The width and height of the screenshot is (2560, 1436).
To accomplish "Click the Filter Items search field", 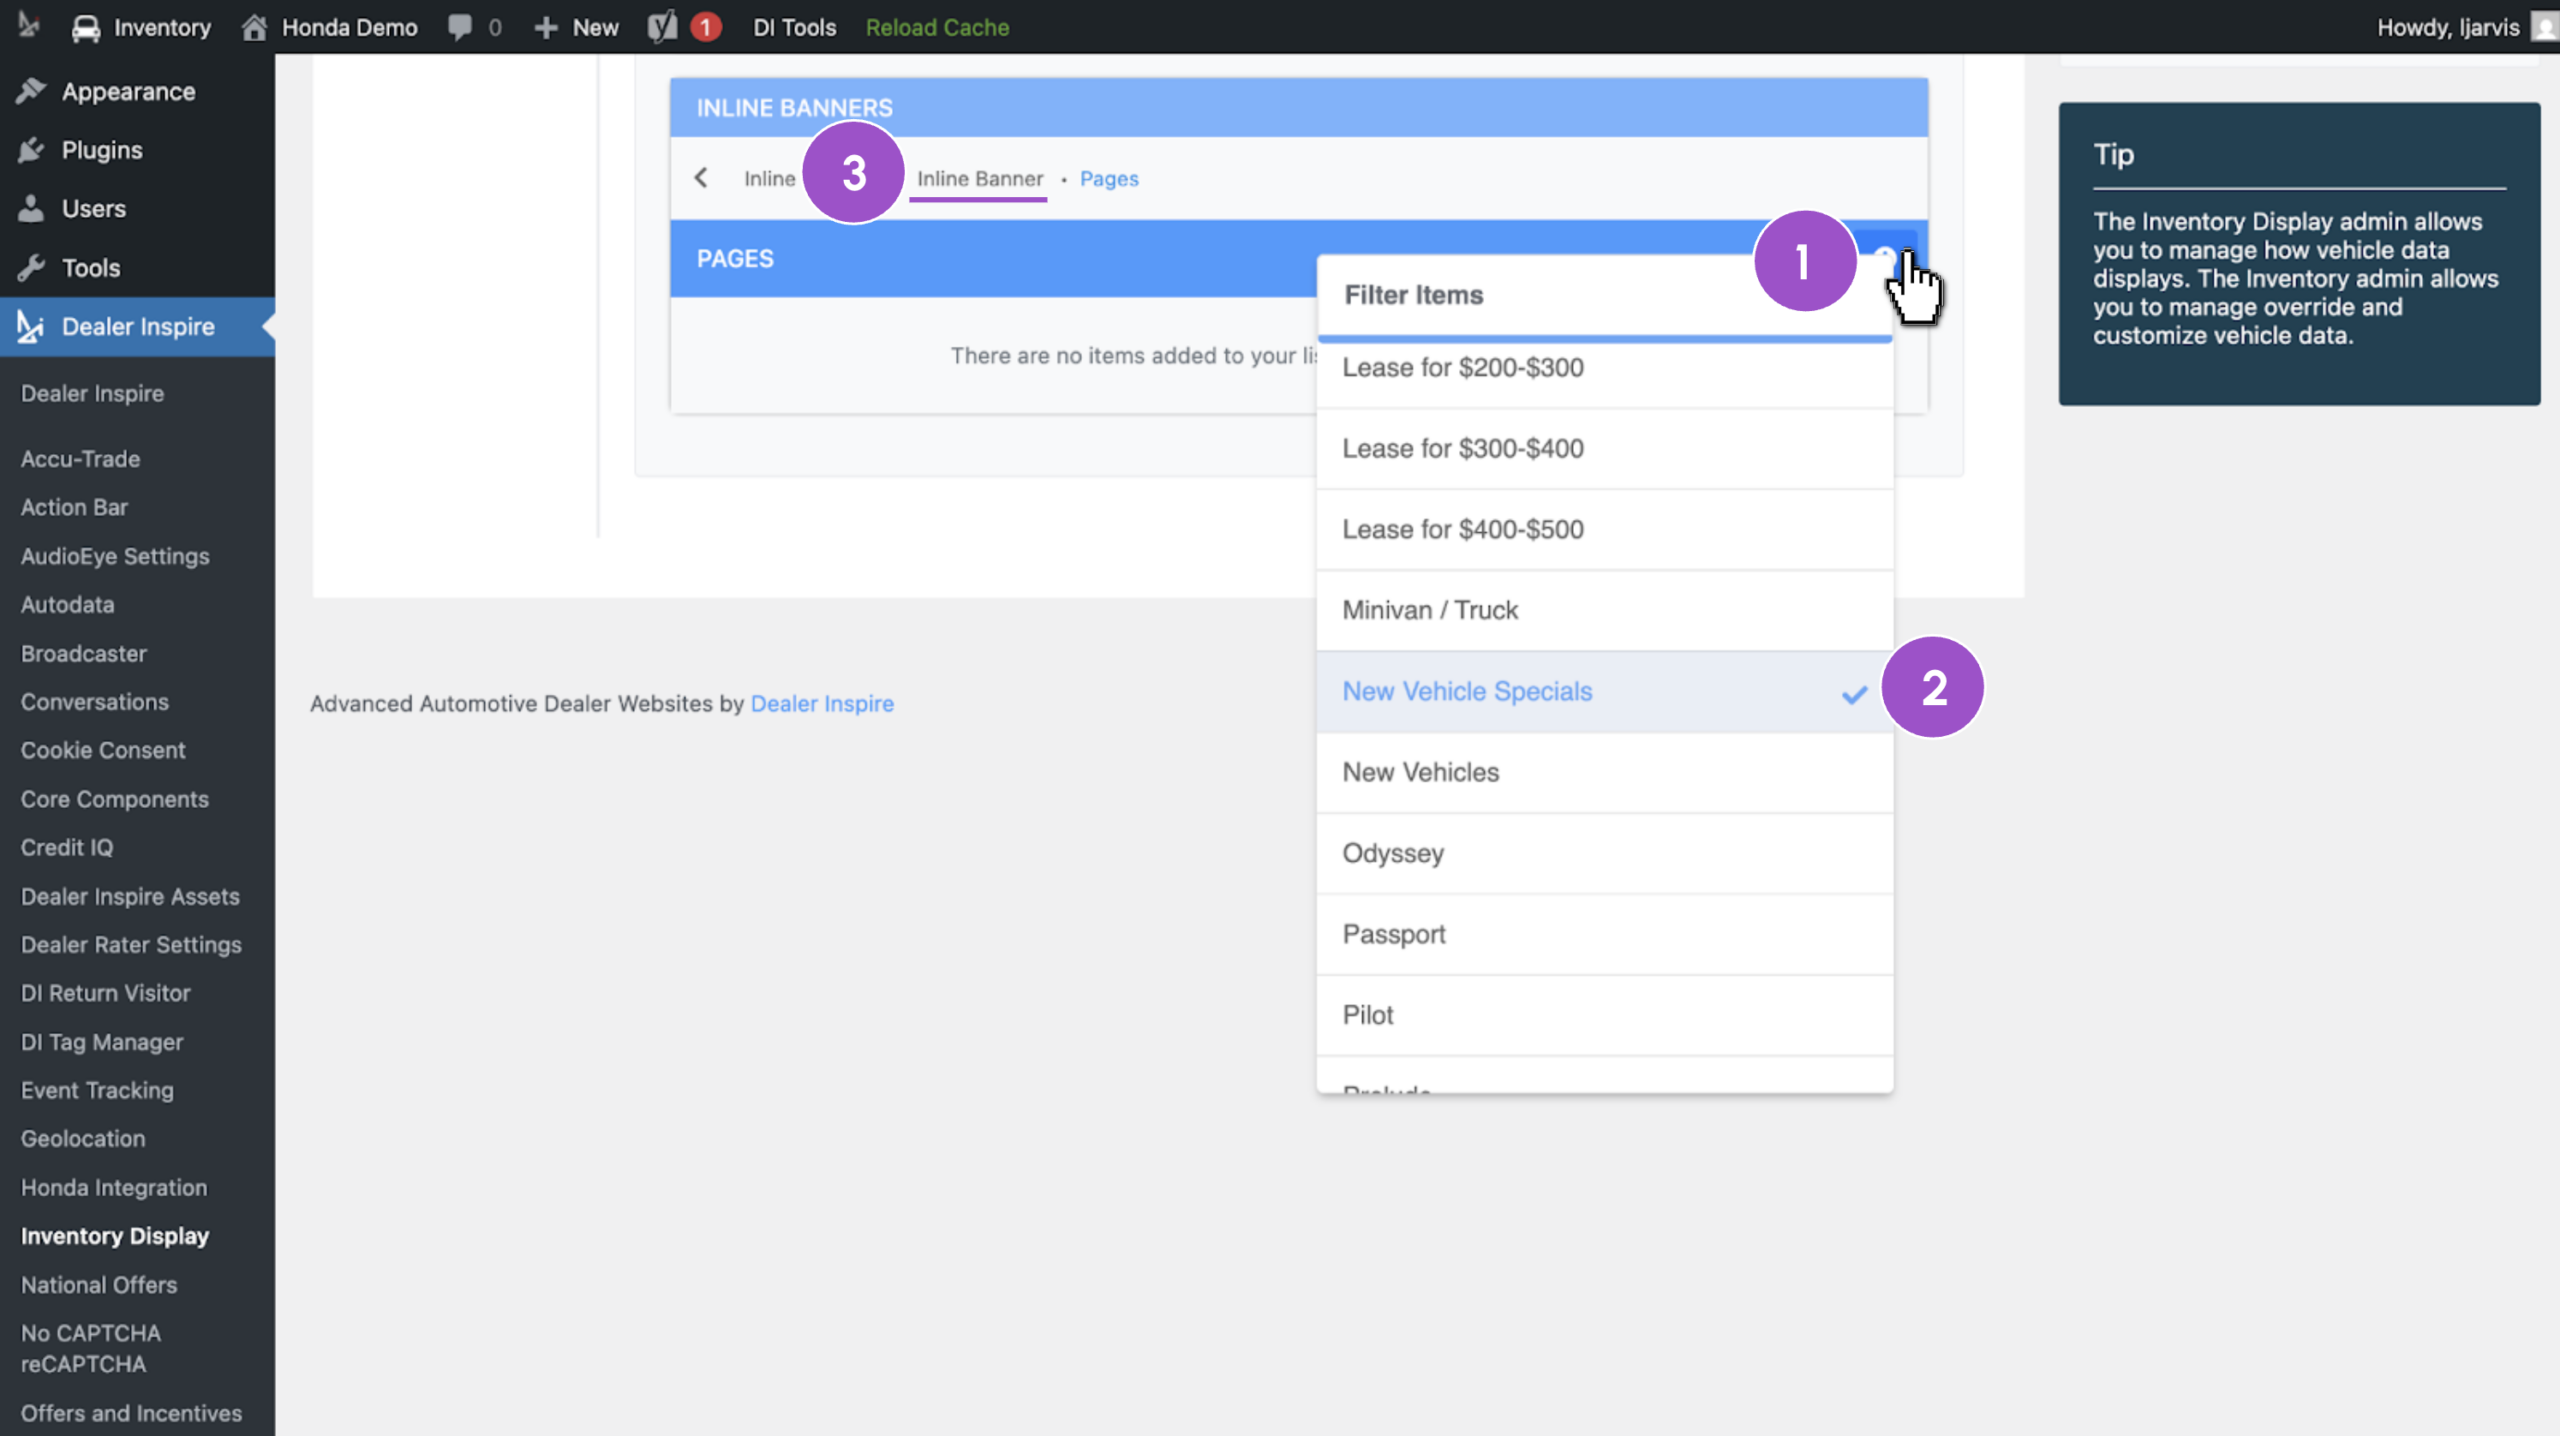I will tap(1604, 296).
